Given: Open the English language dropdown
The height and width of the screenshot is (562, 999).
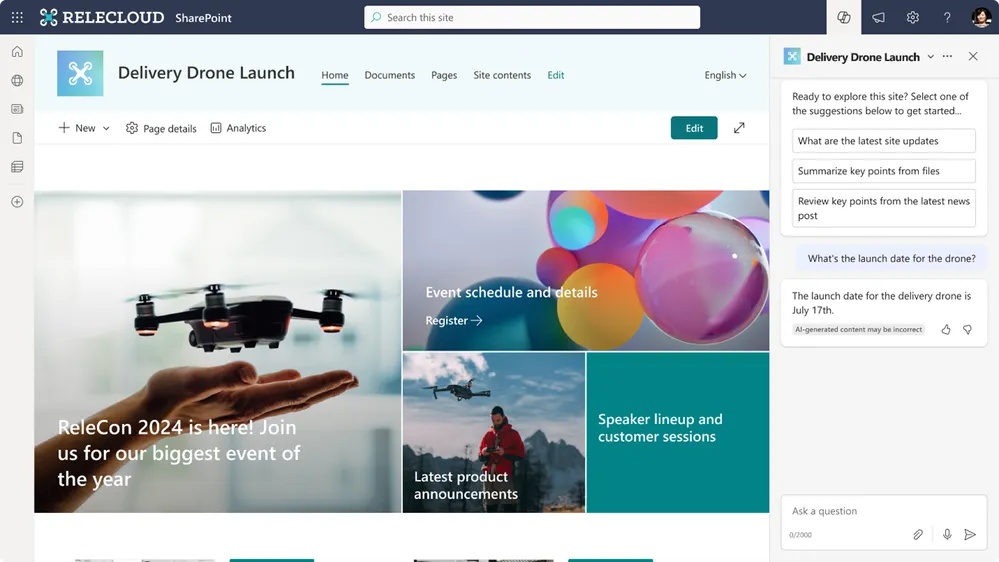Looking at the screenshot, I should point(725,75).
